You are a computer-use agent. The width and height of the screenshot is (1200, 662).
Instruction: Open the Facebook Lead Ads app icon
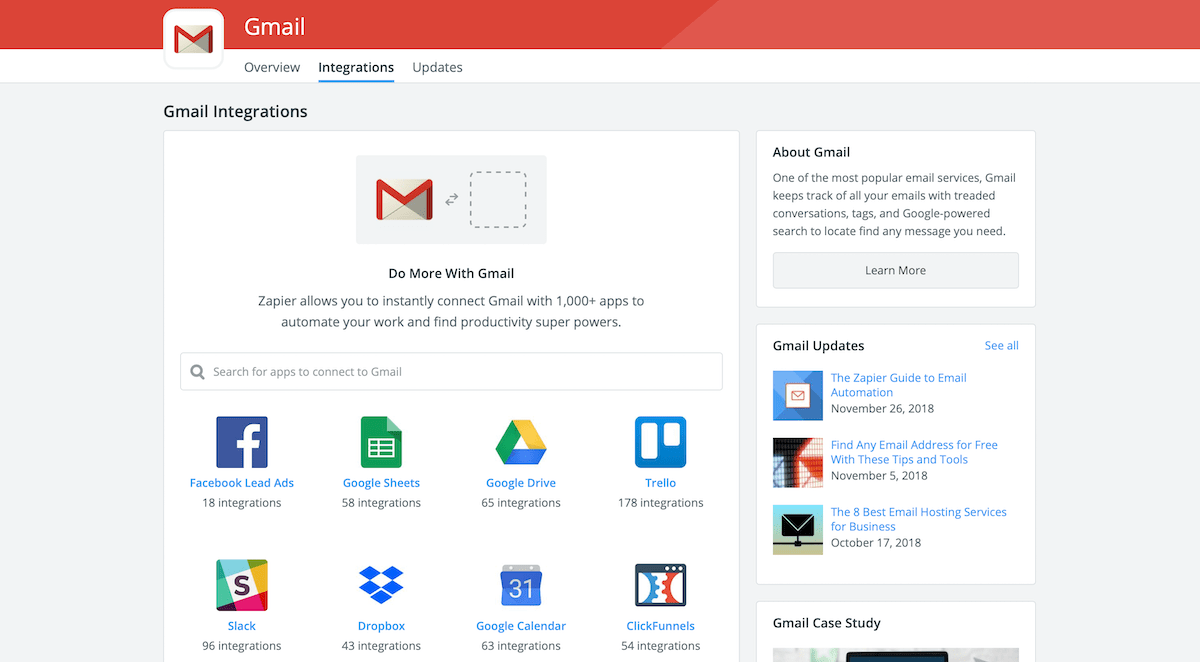pos(242,442)
